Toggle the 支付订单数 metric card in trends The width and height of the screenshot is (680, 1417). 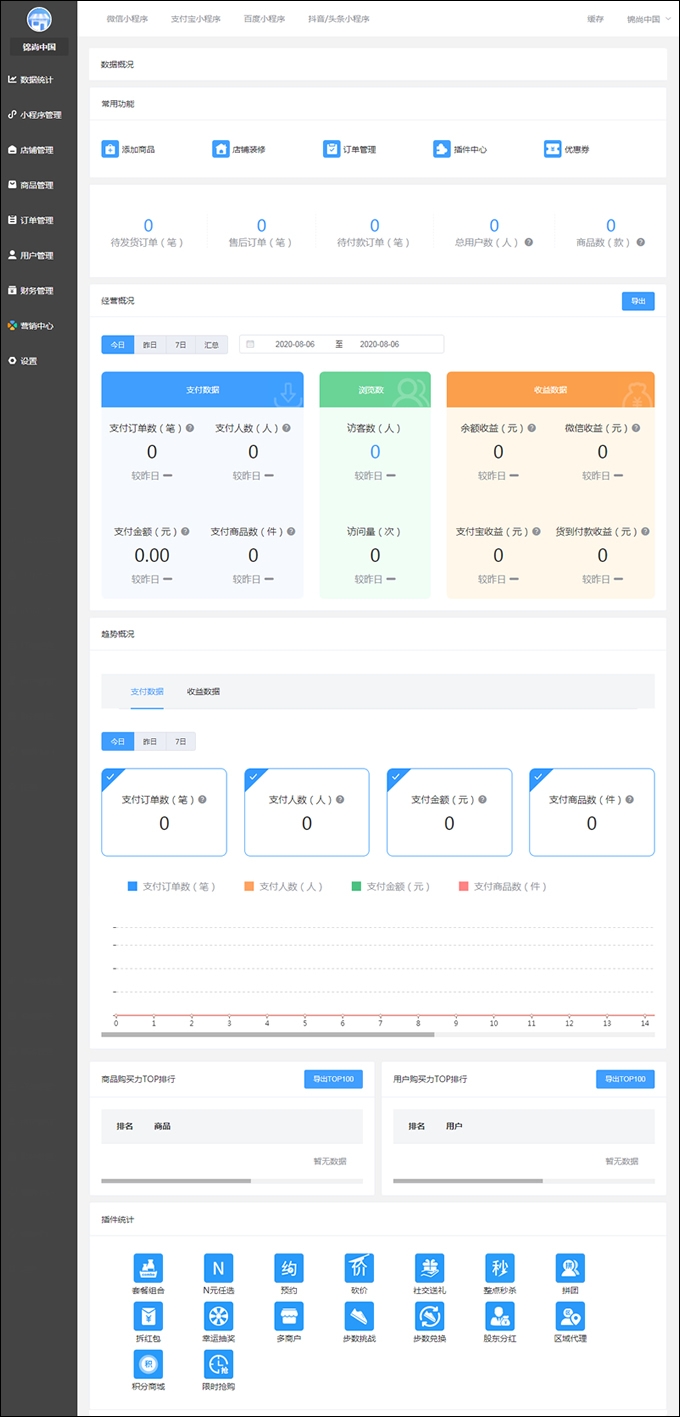[x=164, y=812]
